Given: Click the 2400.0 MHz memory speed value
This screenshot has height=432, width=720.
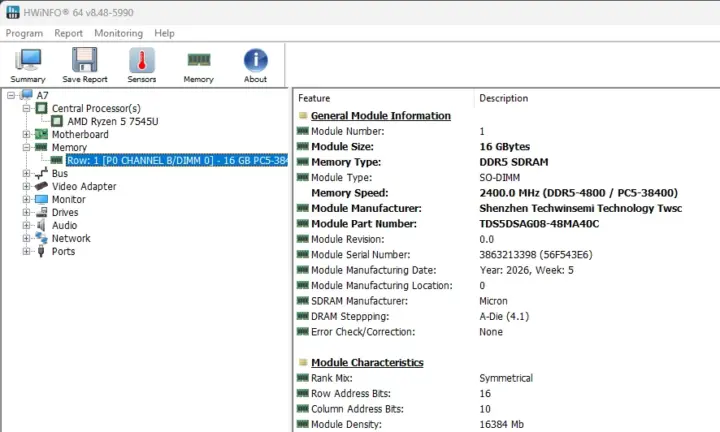Looking at the screenshot, I should (x=579, y=193).
